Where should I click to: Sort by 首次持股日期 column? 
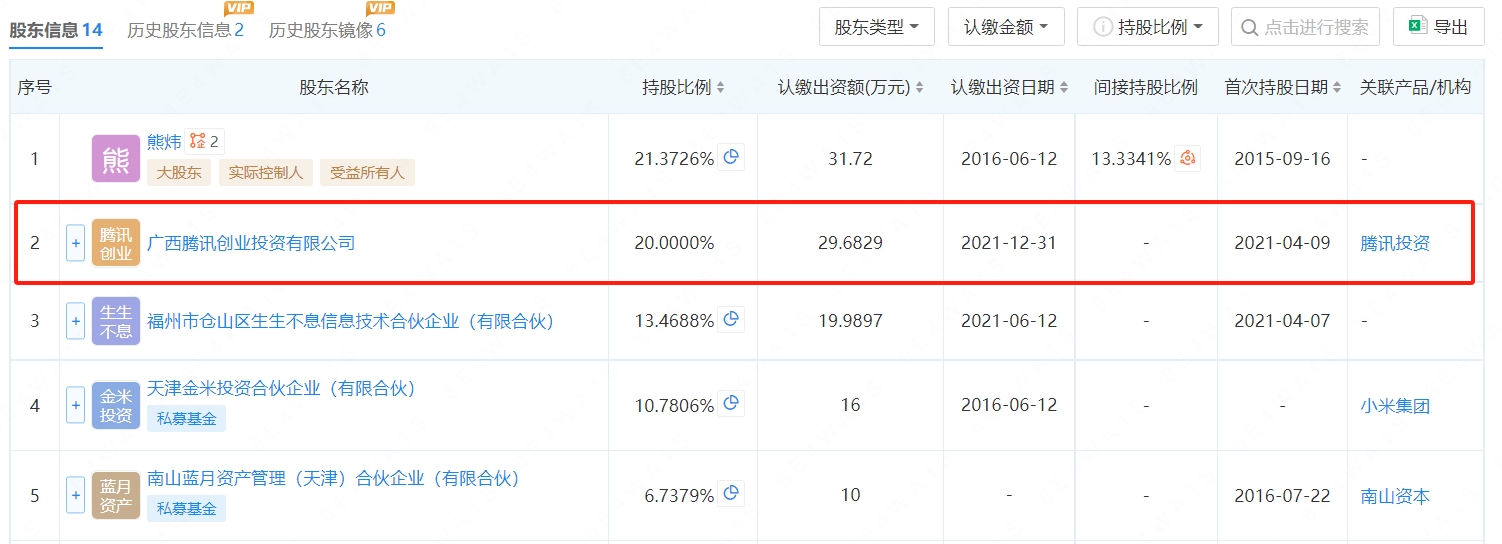pyautogui.click(x=1337, y=88)
